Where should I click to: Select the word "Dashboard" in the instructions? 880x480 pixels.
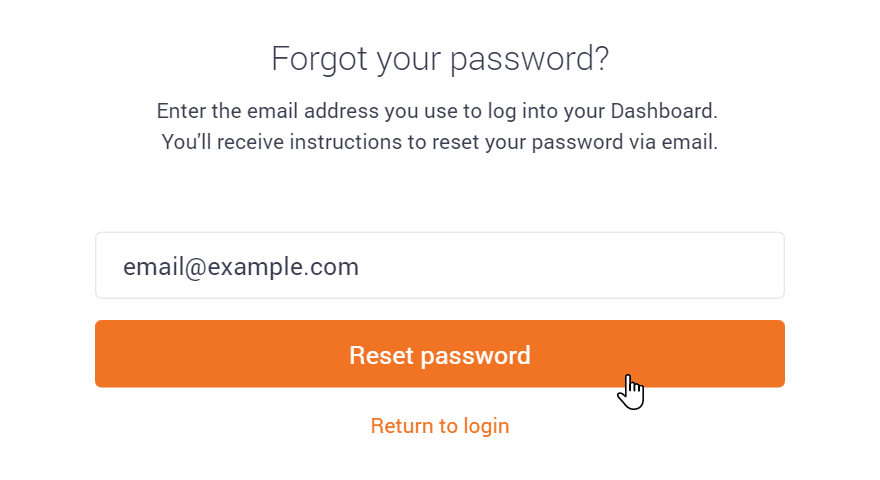pos(664,111)
